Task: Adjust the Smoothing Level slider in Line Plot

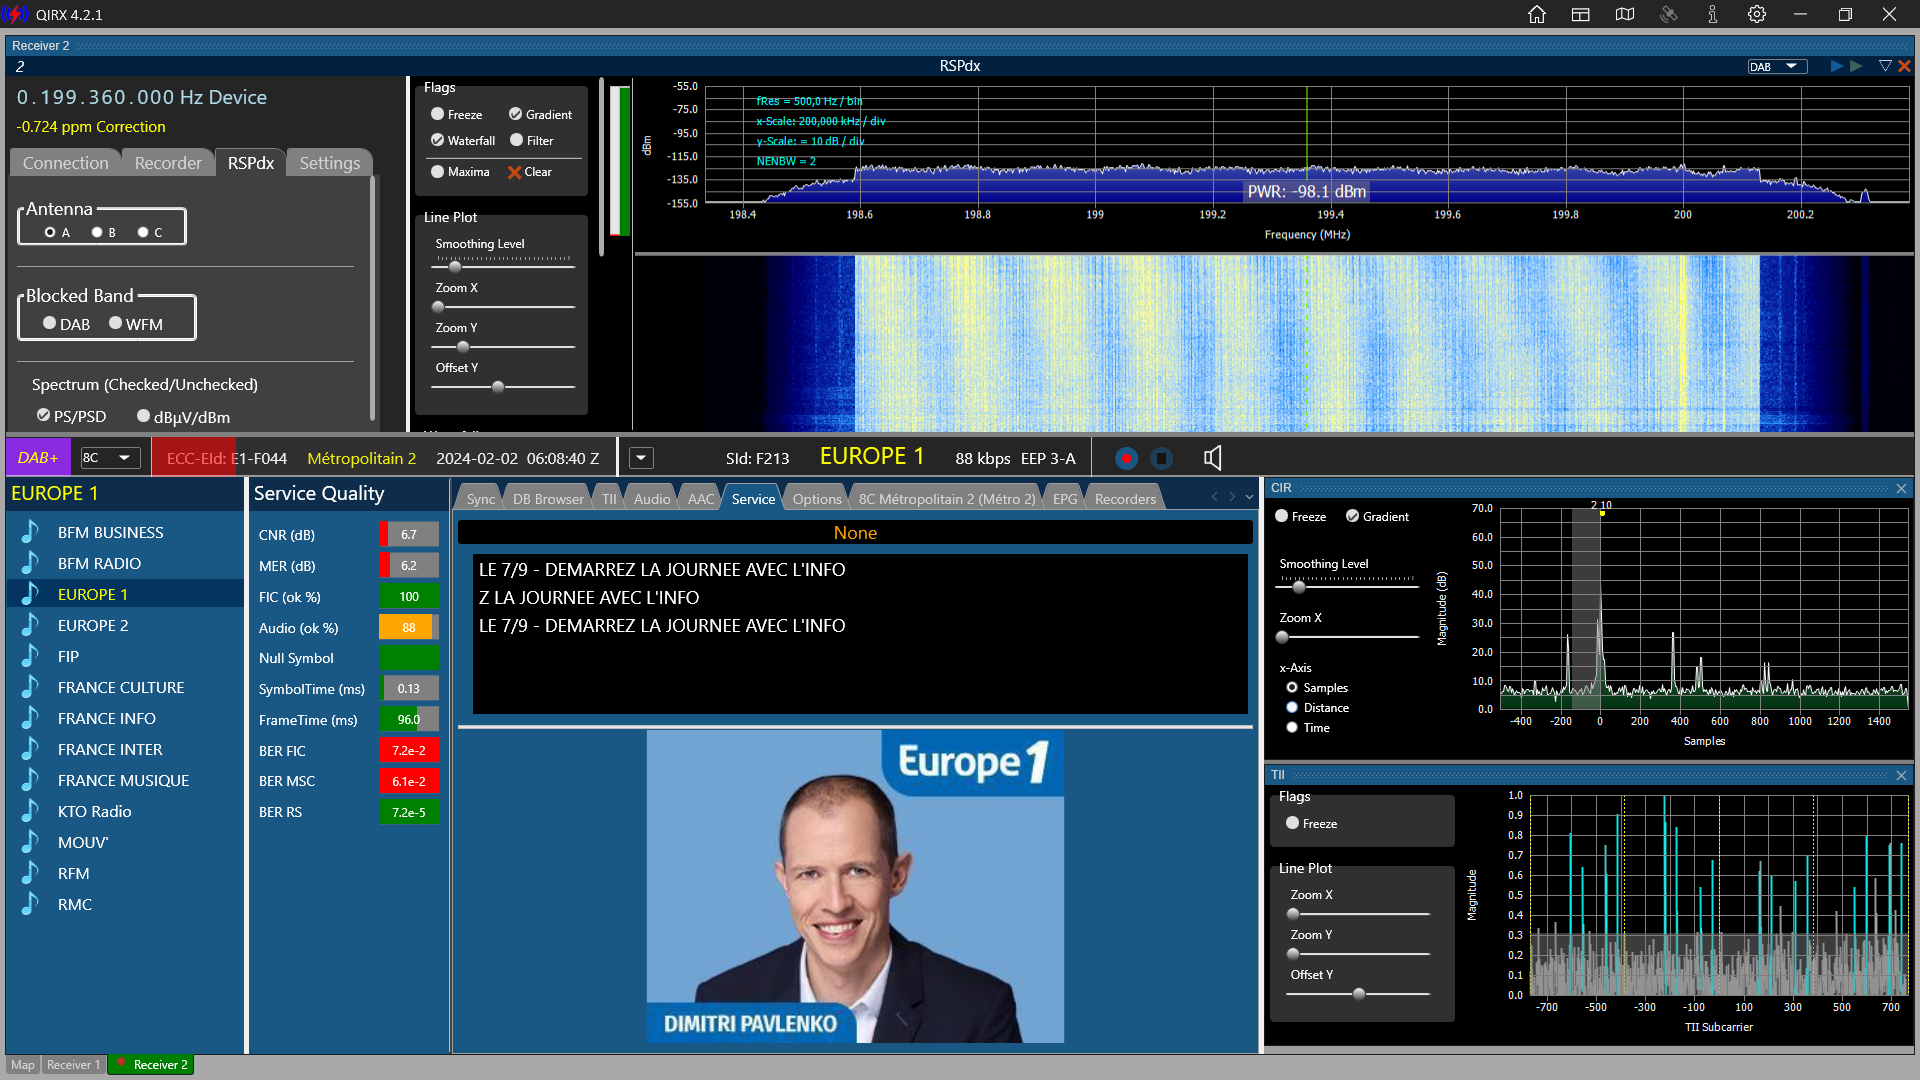Action: (455, 267)
